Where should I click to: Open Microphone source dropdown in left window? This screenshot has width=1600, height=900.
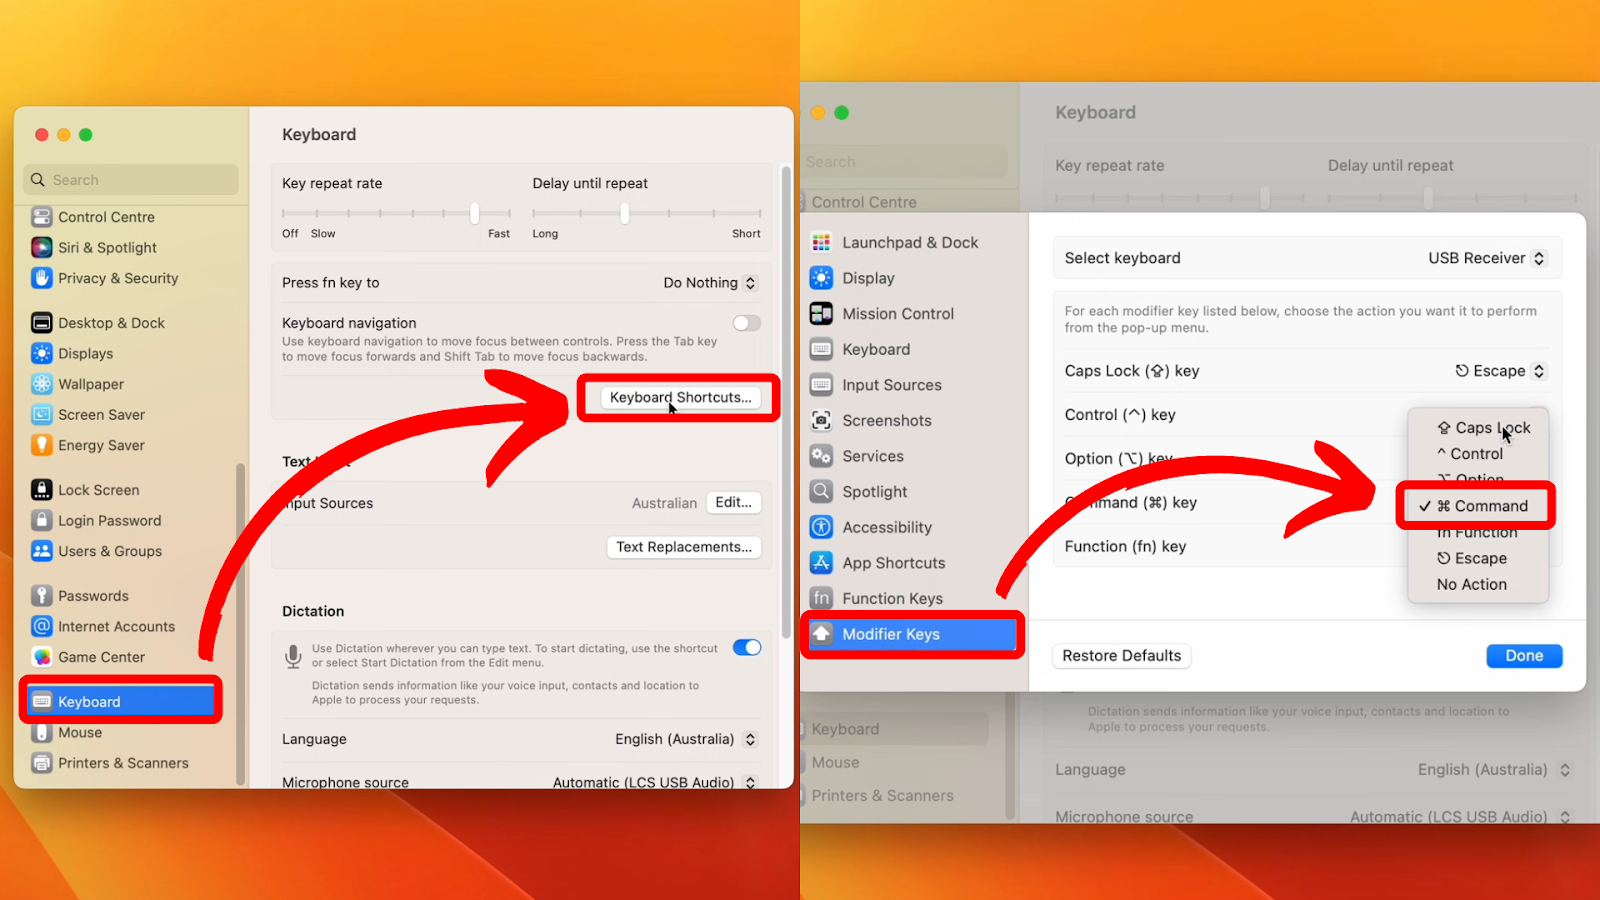(655, 782)
